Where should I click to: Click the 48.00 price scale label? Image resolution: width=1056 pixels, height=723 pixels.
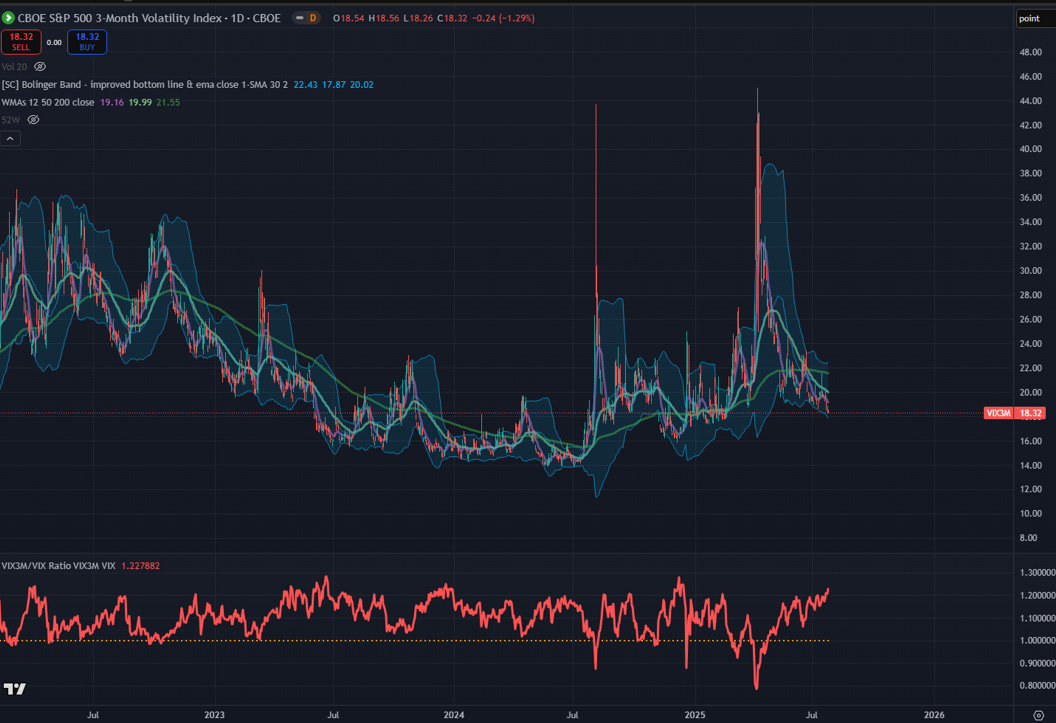click(1030, 52)
